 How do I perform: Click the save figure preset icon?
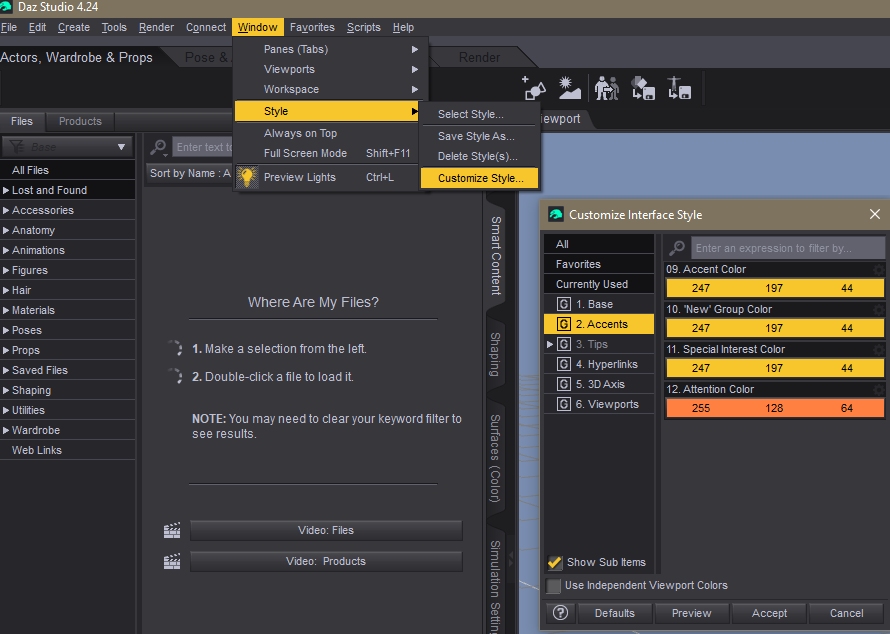click(679, 88)
